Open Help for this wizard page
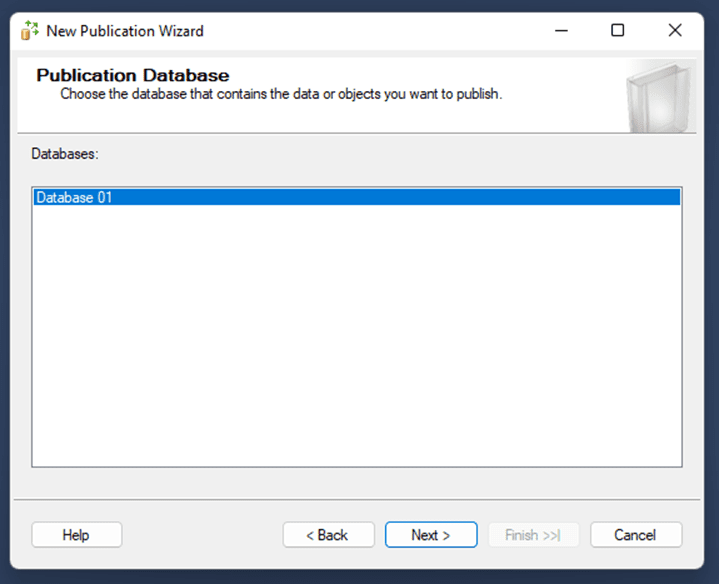This screenshot has height=584, width=719. (77, 534)
